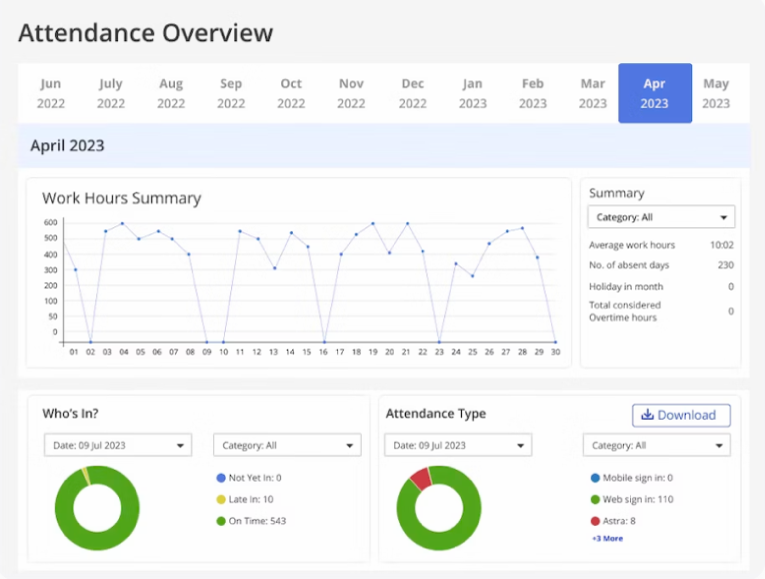The width and height of the screenshot is (765, 579).
Task: Click the yellow Late In legend dot
Action: [220, 499]
